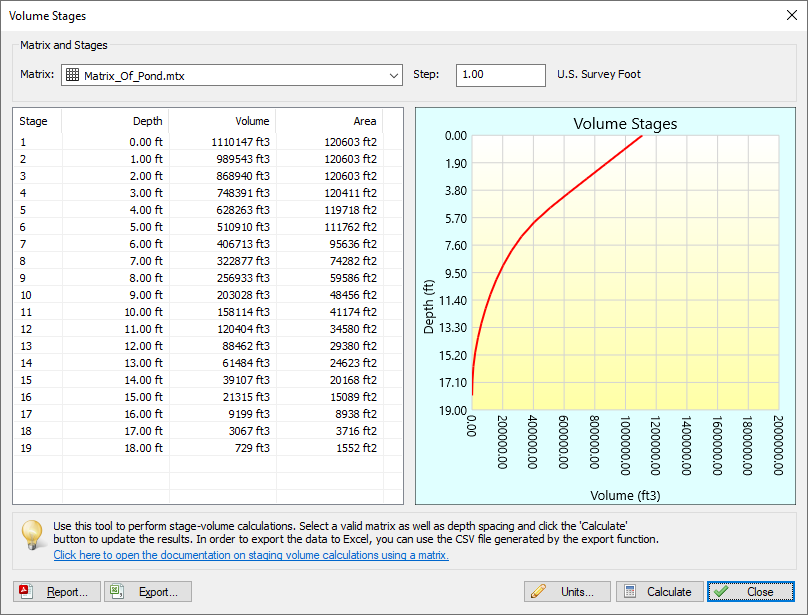This screenshot has width=808, height=615.
Task: Click the Volume (ft3) axis label
Action: coord(625,495)
